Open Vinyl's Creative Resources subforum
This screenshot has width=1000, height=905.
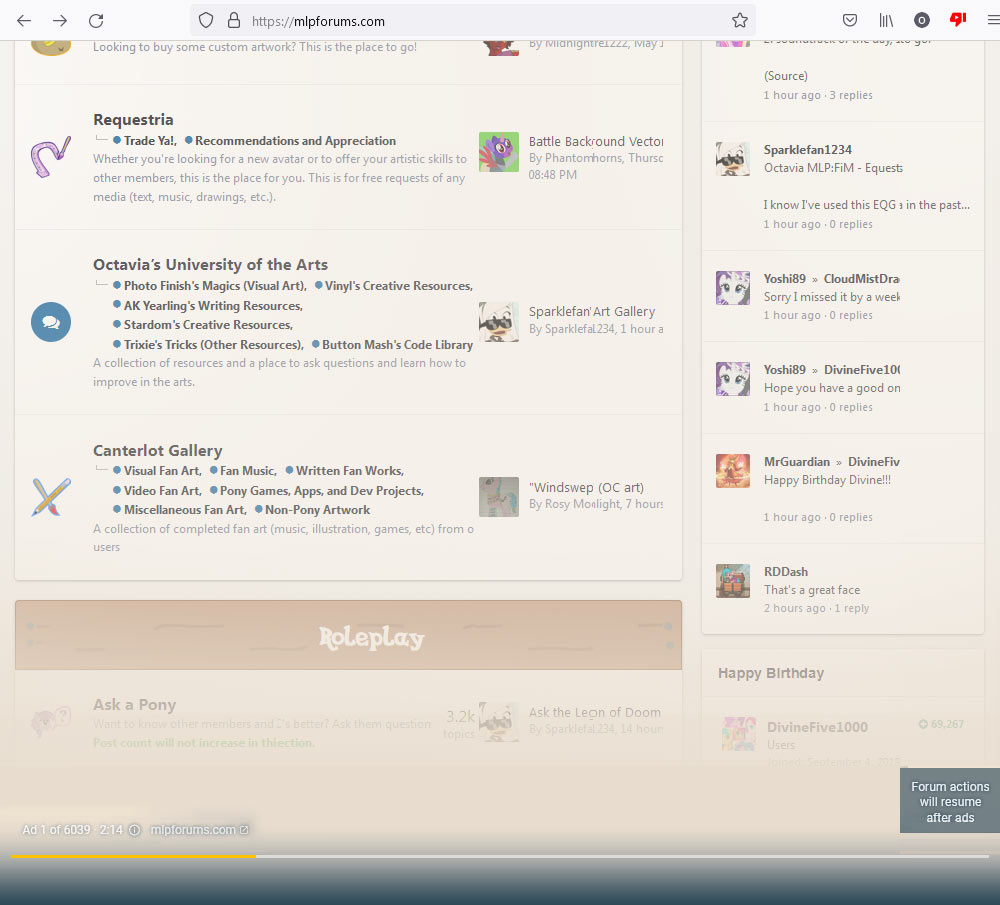tap(397, 286)
